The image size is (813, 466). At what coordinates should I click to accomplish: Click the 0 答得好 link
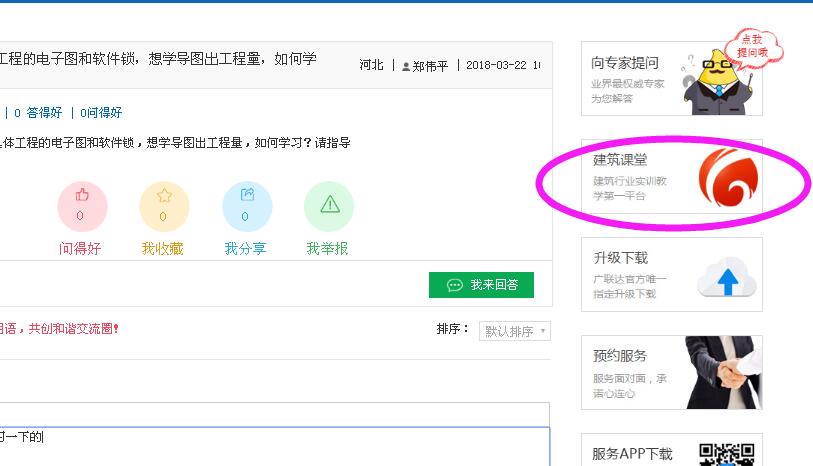38,112
